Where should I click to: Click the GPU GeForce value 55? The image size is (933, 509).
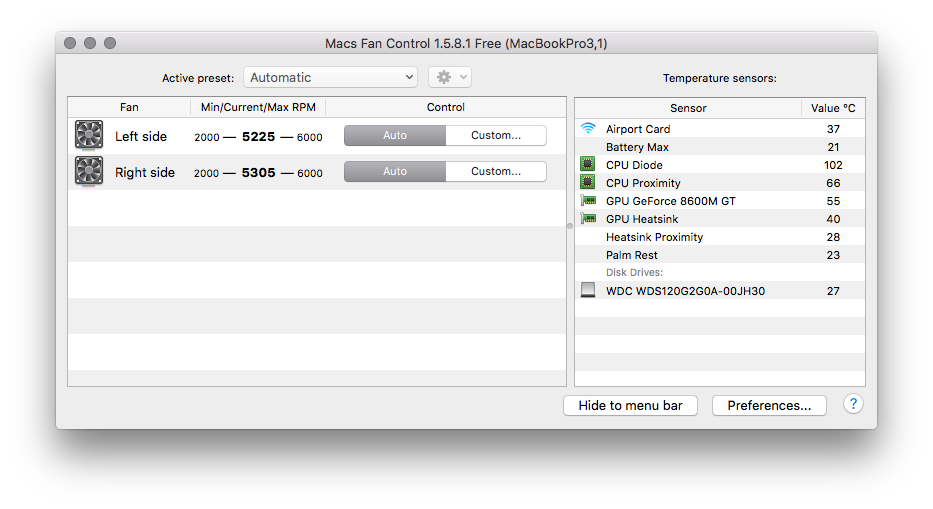coord(833,201)
